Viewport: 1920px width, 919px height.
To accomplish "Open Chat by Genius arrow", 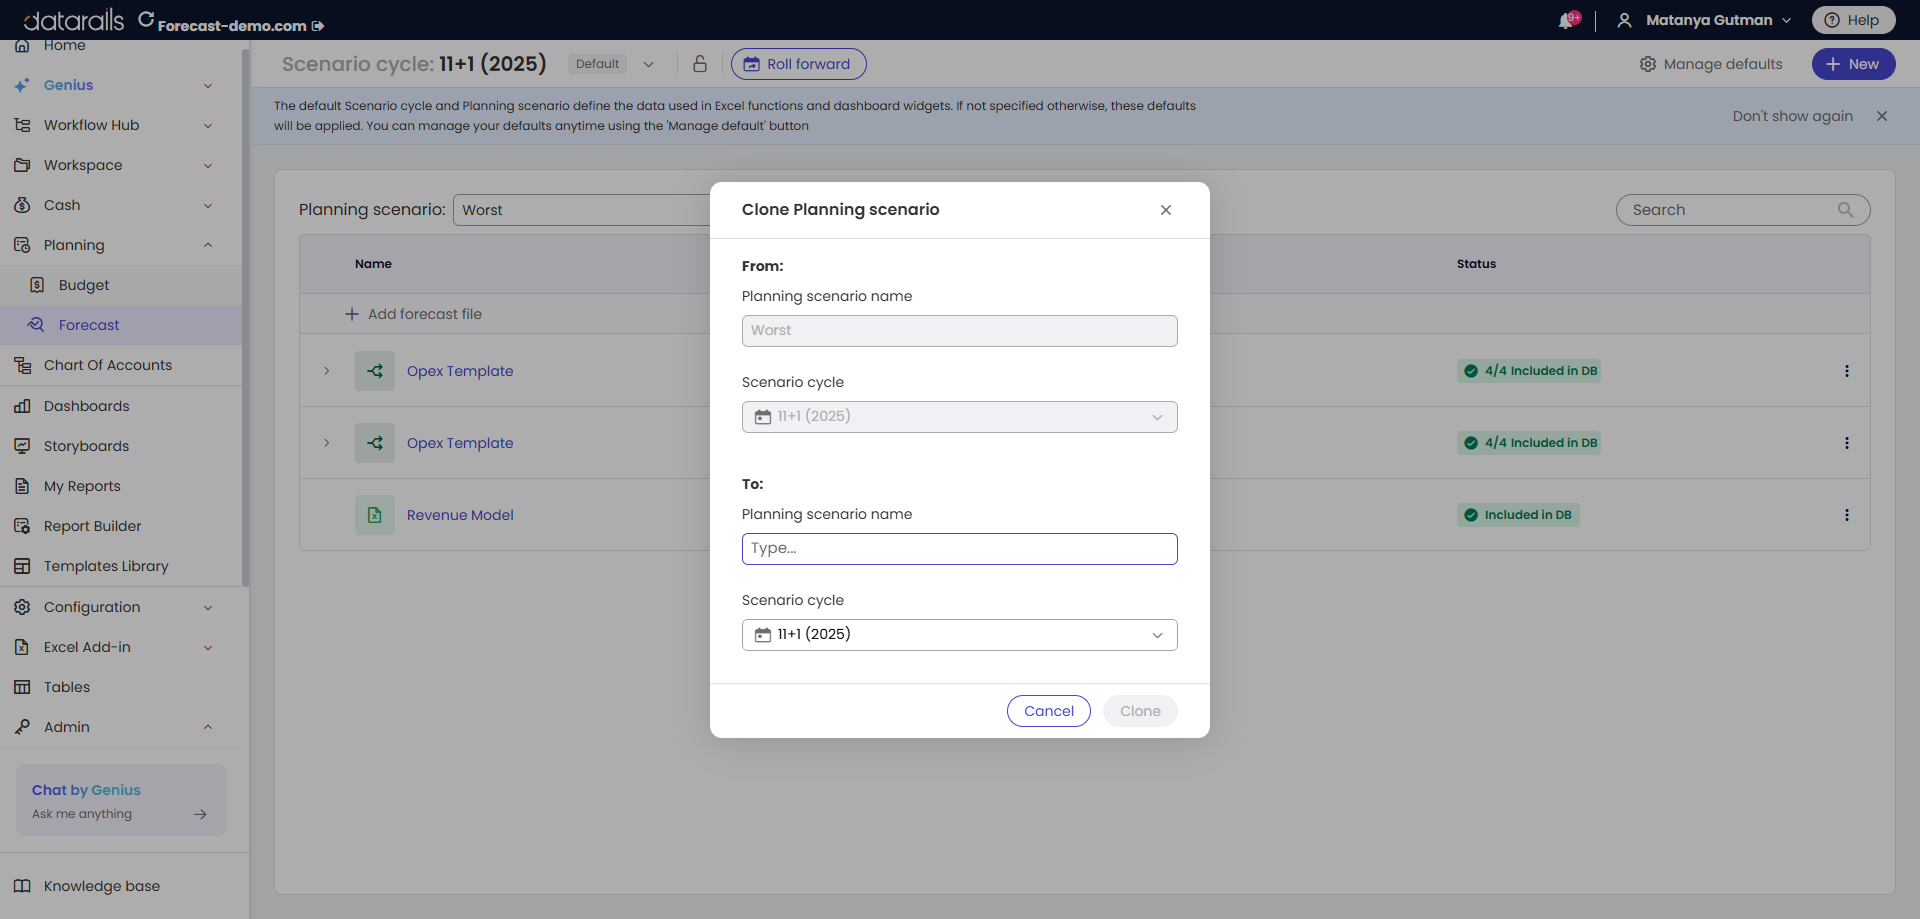I will coord(200,814).
